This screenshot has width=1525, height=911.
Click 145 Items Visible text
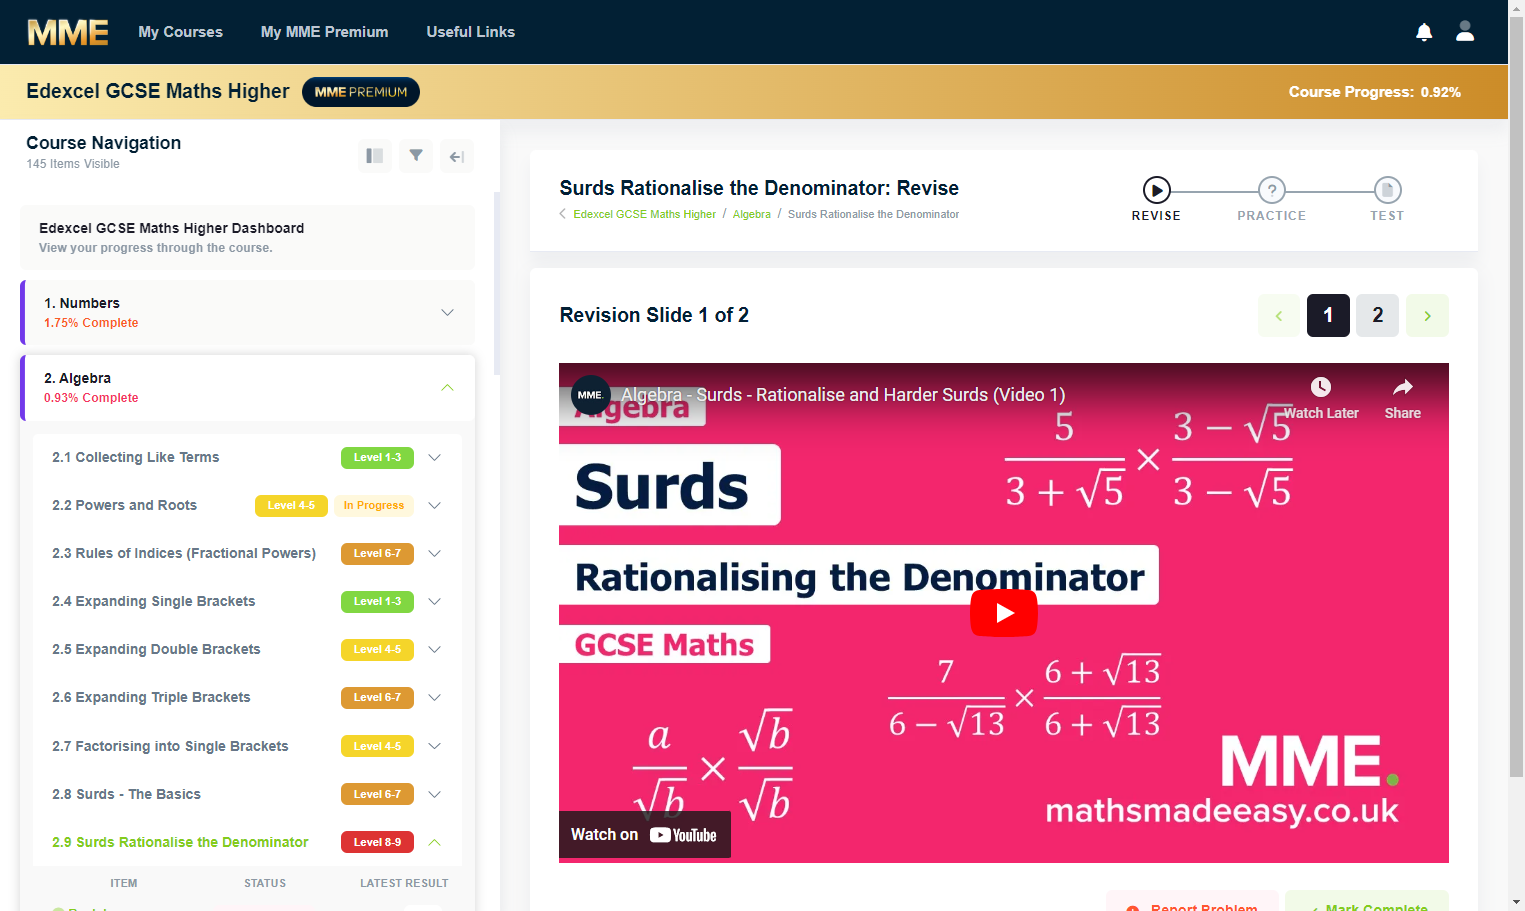pyautogui.click(x=73, y=164)
